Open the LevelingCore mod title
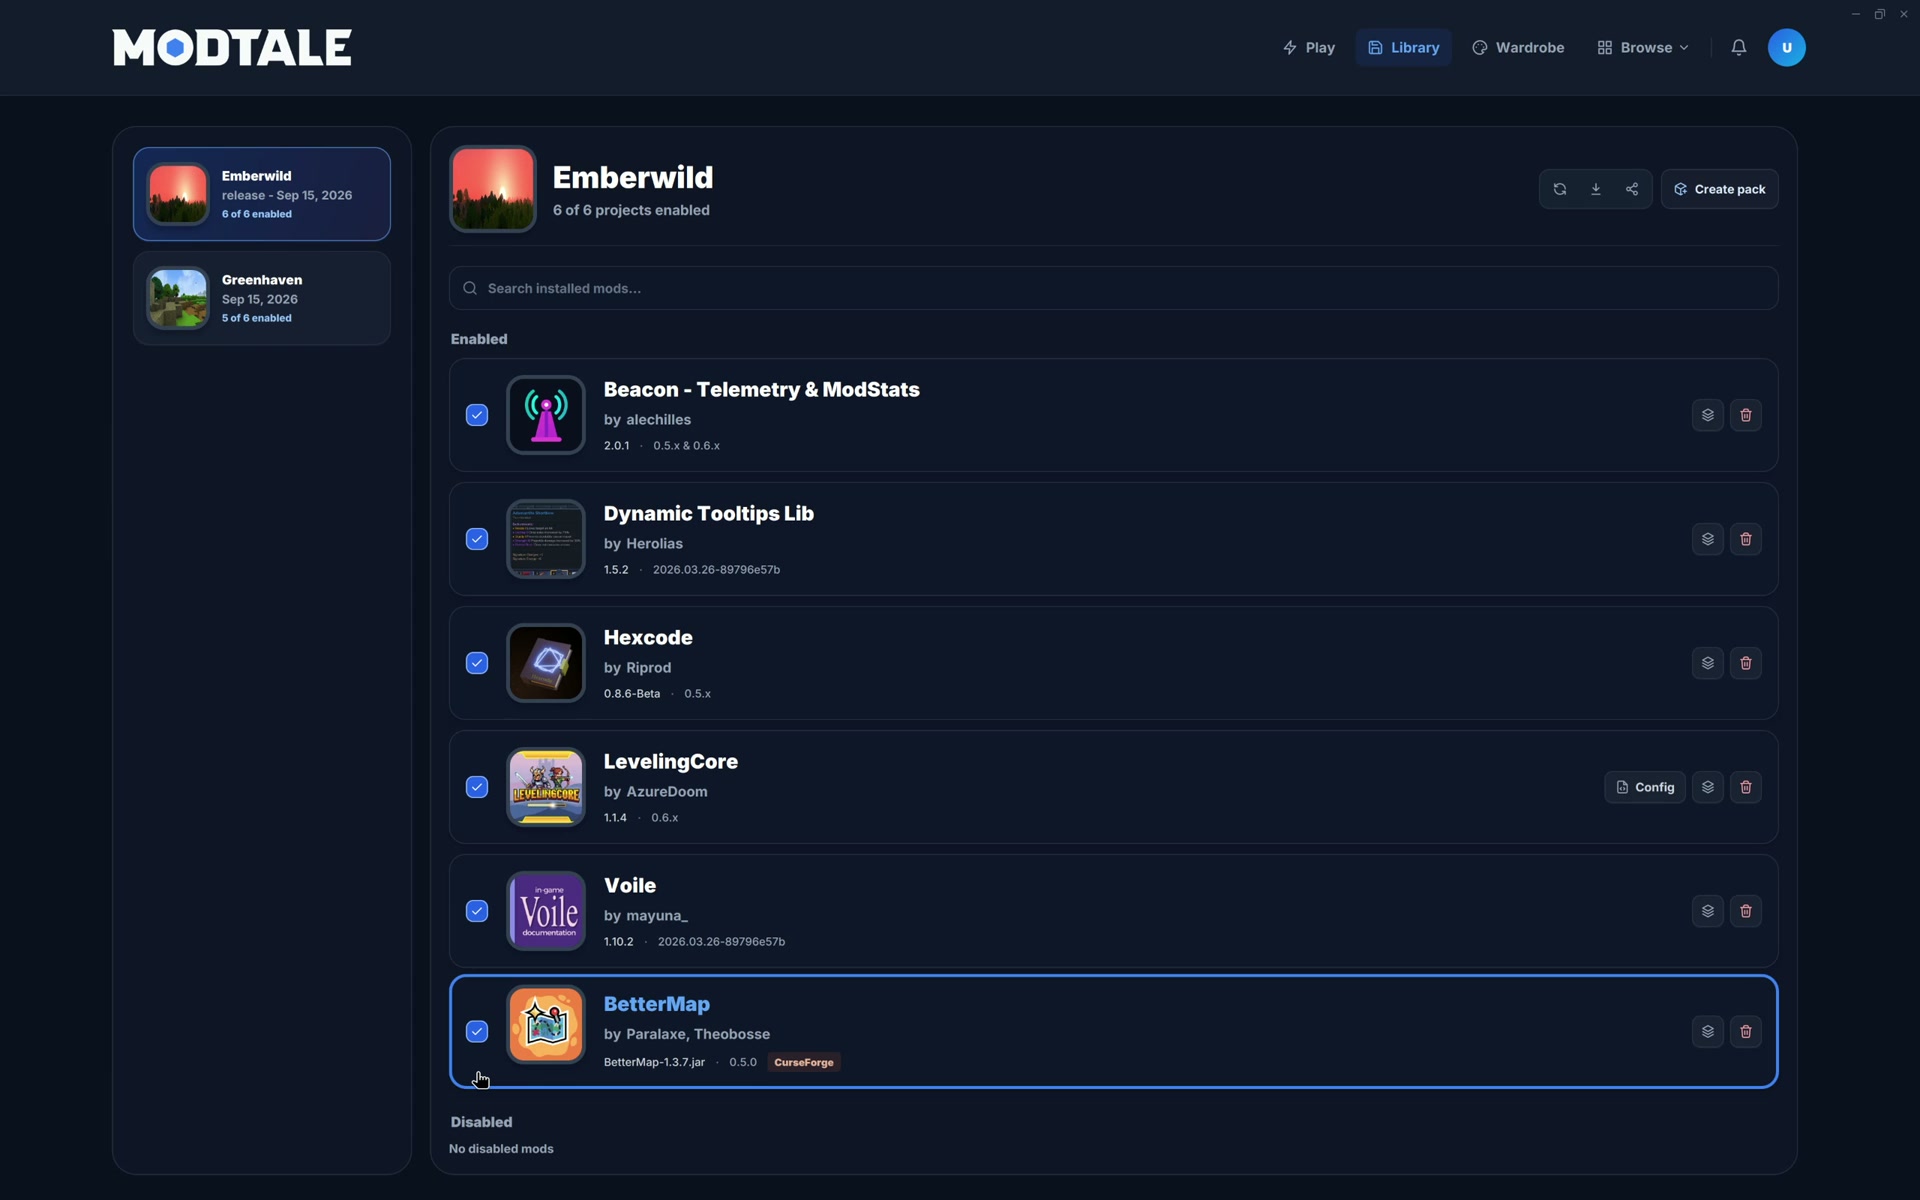This screenshot has width=1920, height=1200. click(671, 762)
